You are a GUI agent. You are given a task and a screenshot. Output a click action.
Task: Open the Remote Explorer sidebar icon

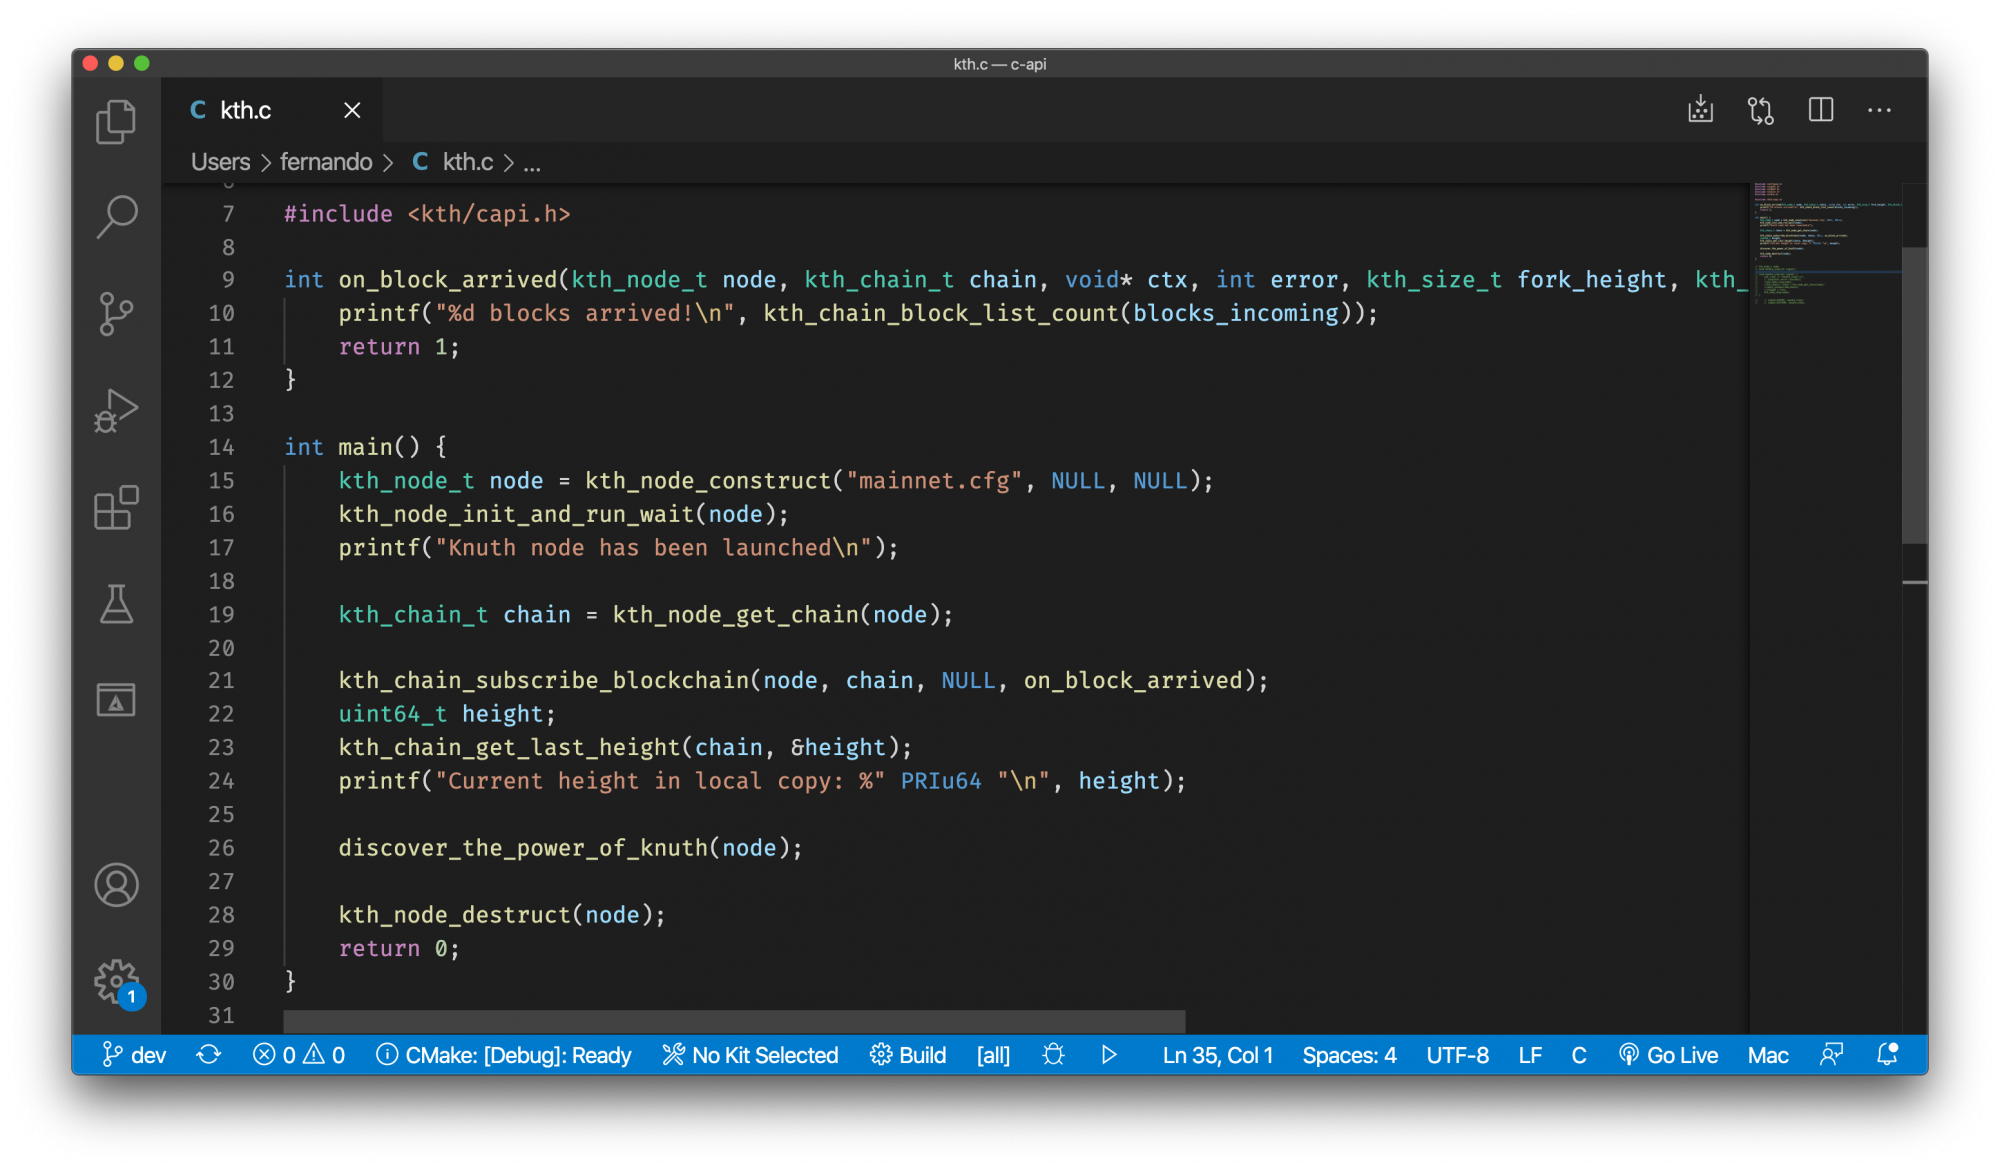coord(116,700)
